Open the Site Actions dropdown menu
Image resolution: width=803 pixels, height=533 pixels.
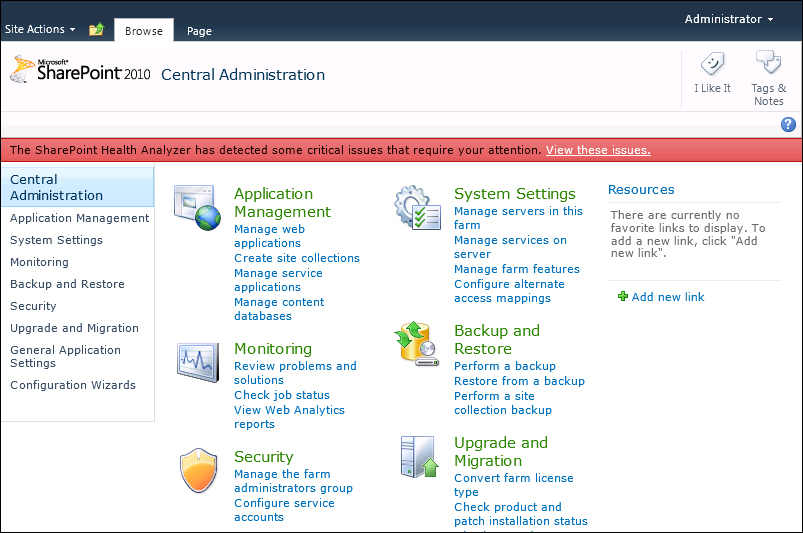[40, 29]
